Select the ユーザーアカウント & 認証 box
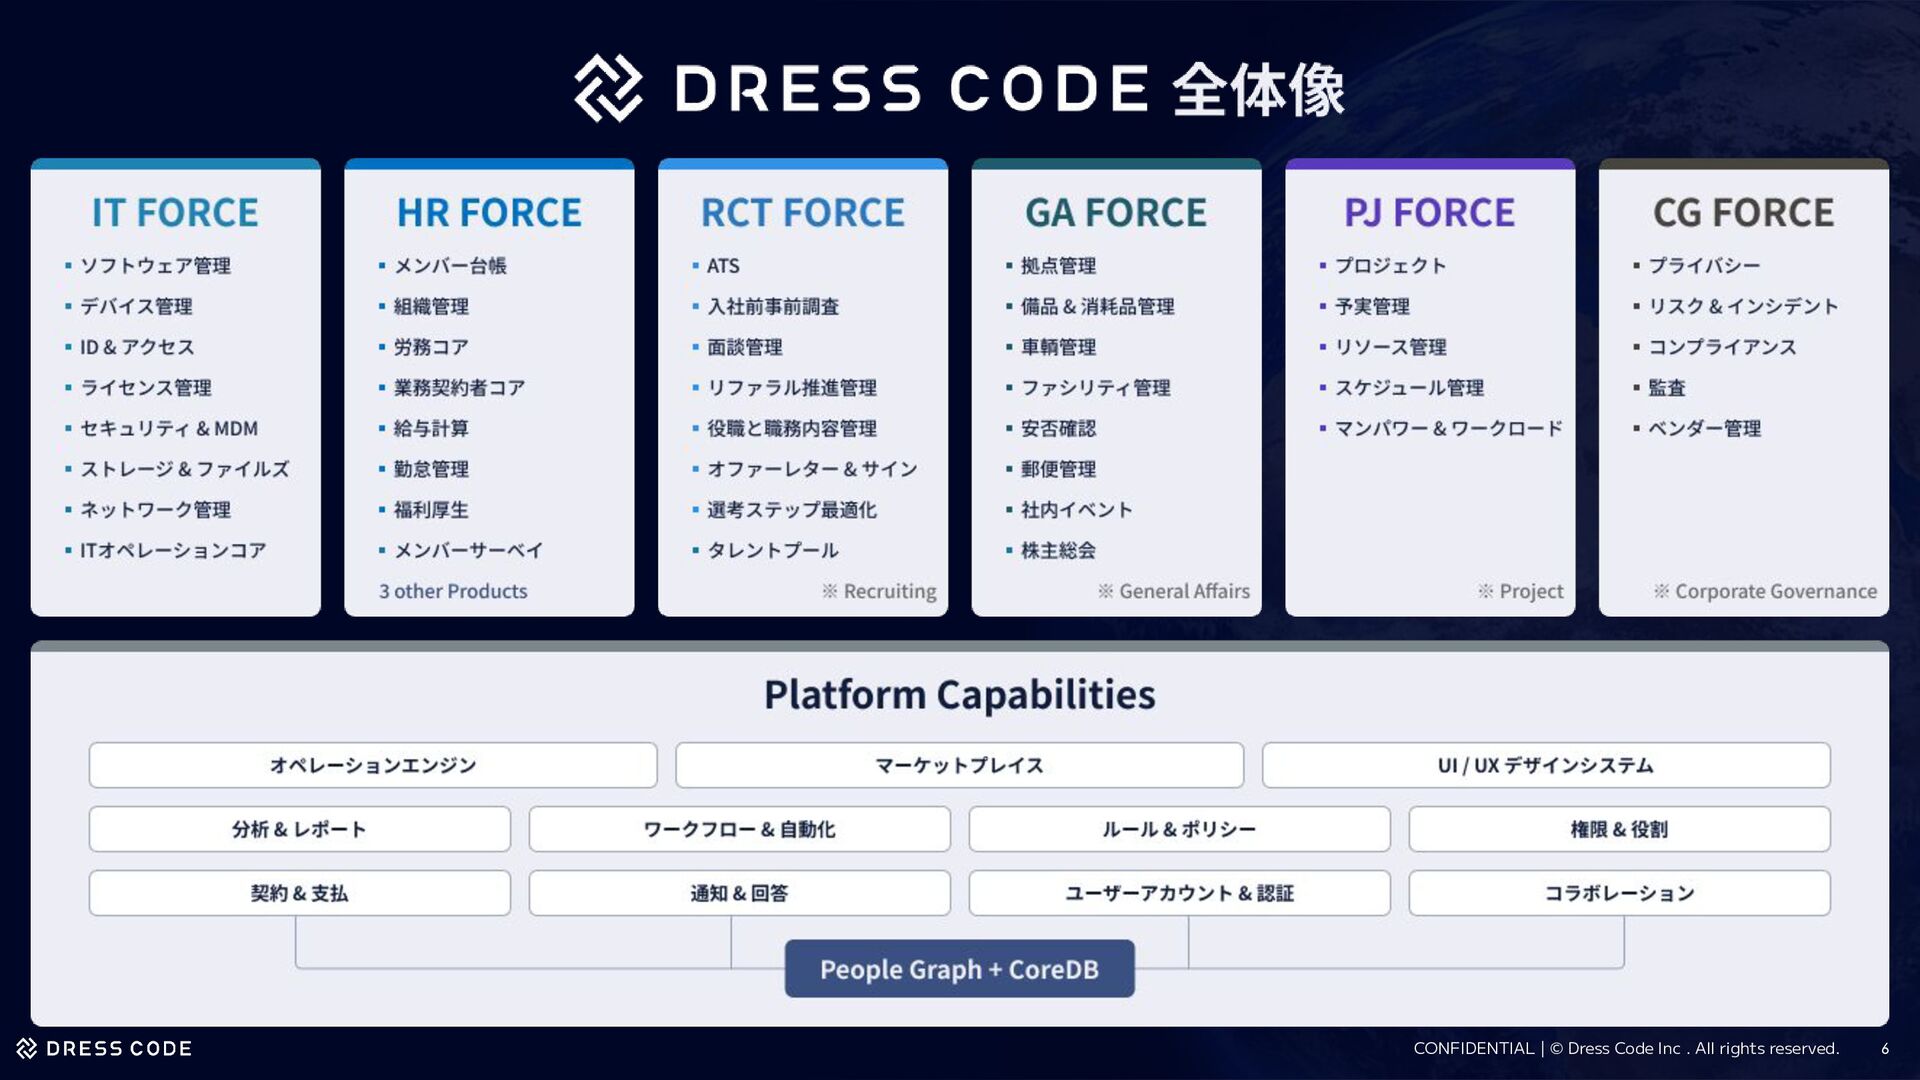The height and width of the screenshot is (1080, 1920). tap(1179, 893)
